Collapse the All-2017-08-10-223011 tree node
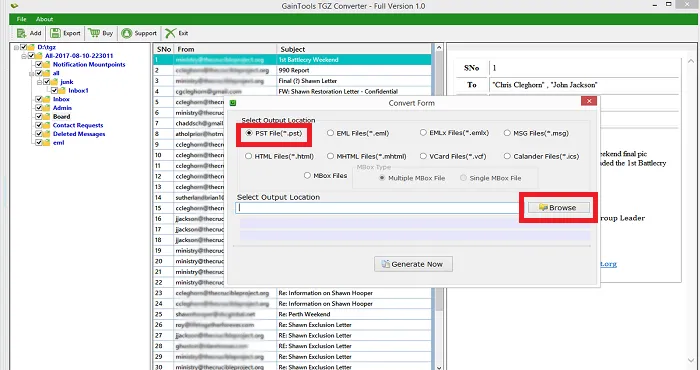The width and height of the screenshot is (700, 370). tap(24, 56)
